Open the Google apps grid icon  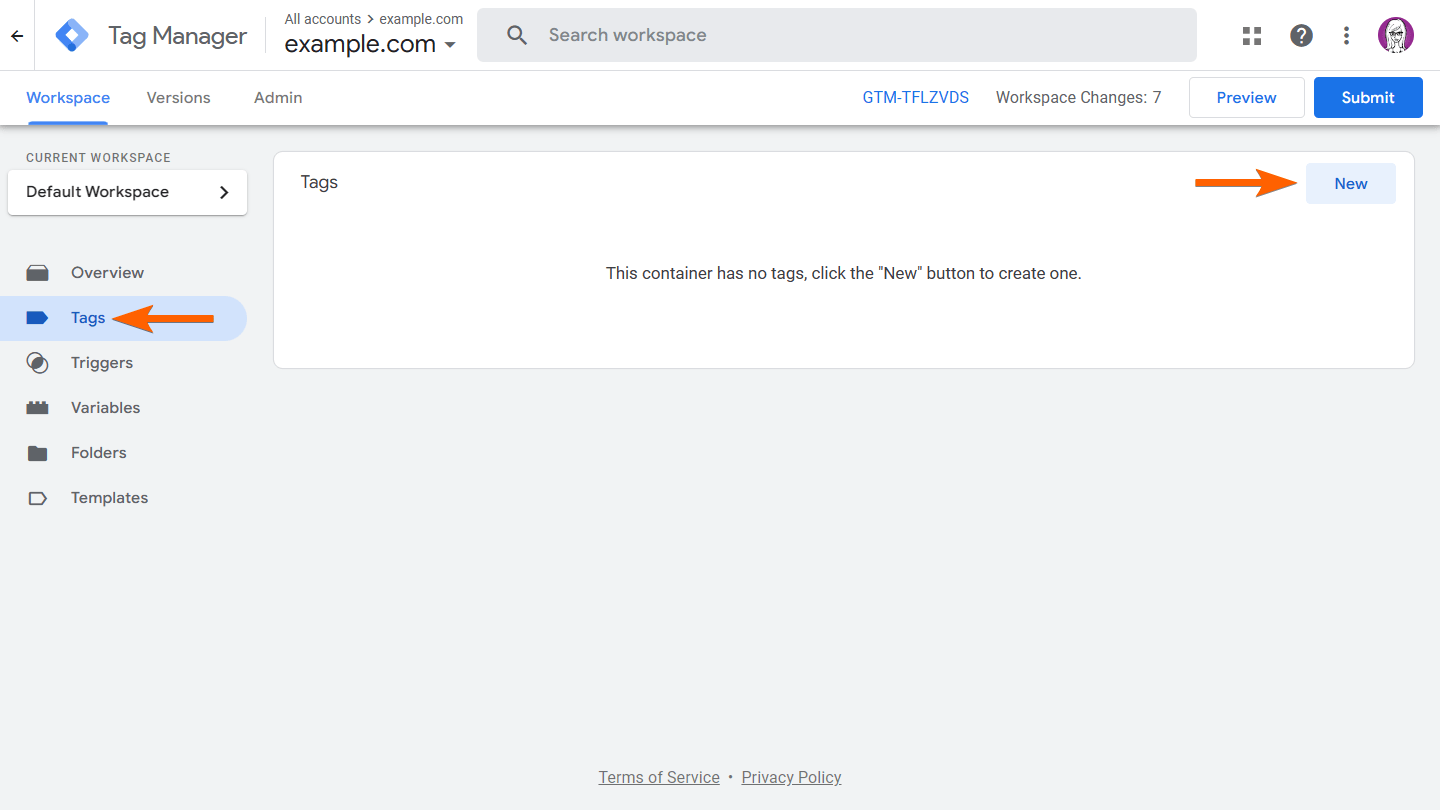[1252, 36]
